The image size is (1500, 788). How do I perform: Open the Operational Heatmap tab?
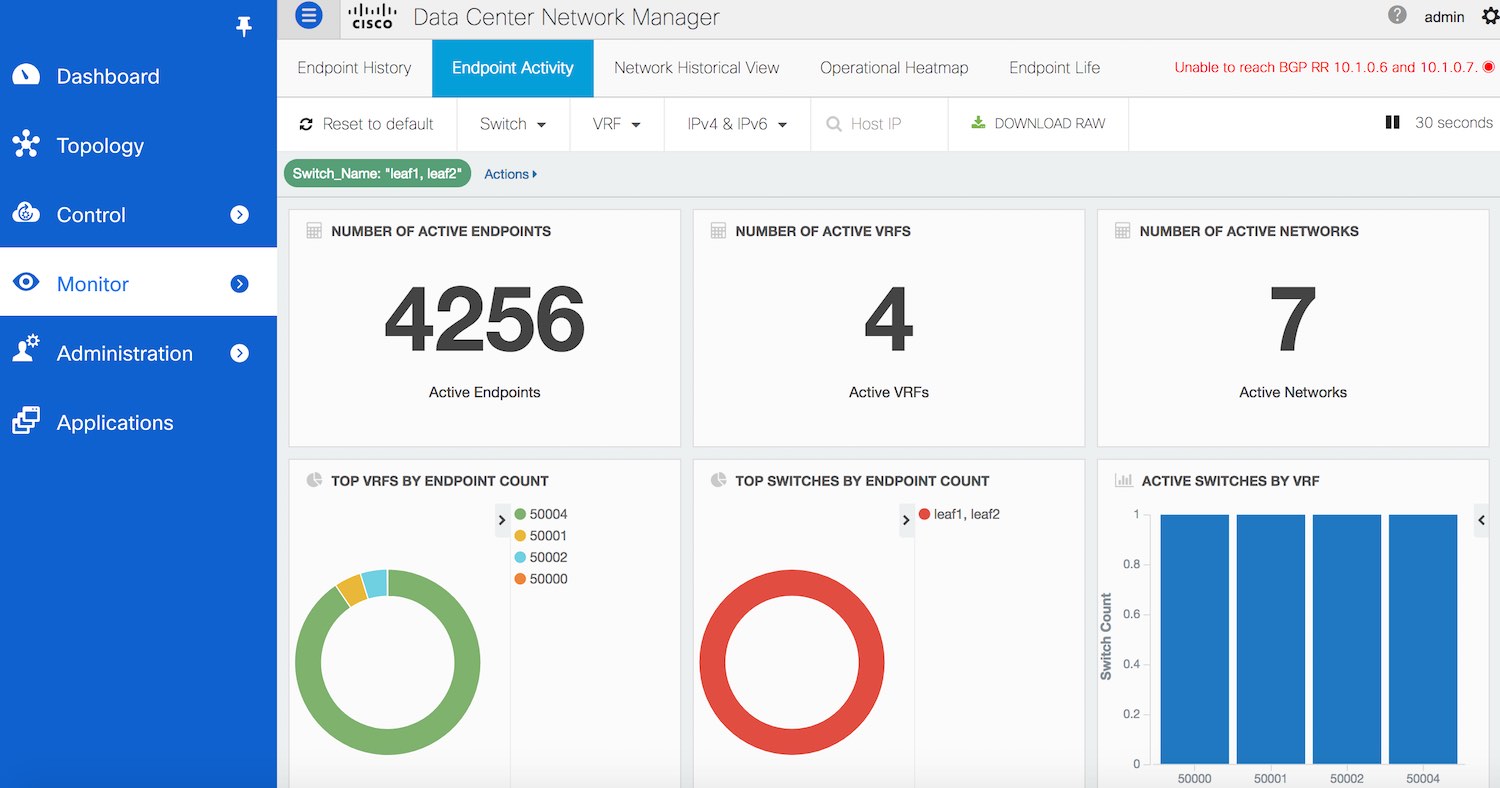[893, 68]
